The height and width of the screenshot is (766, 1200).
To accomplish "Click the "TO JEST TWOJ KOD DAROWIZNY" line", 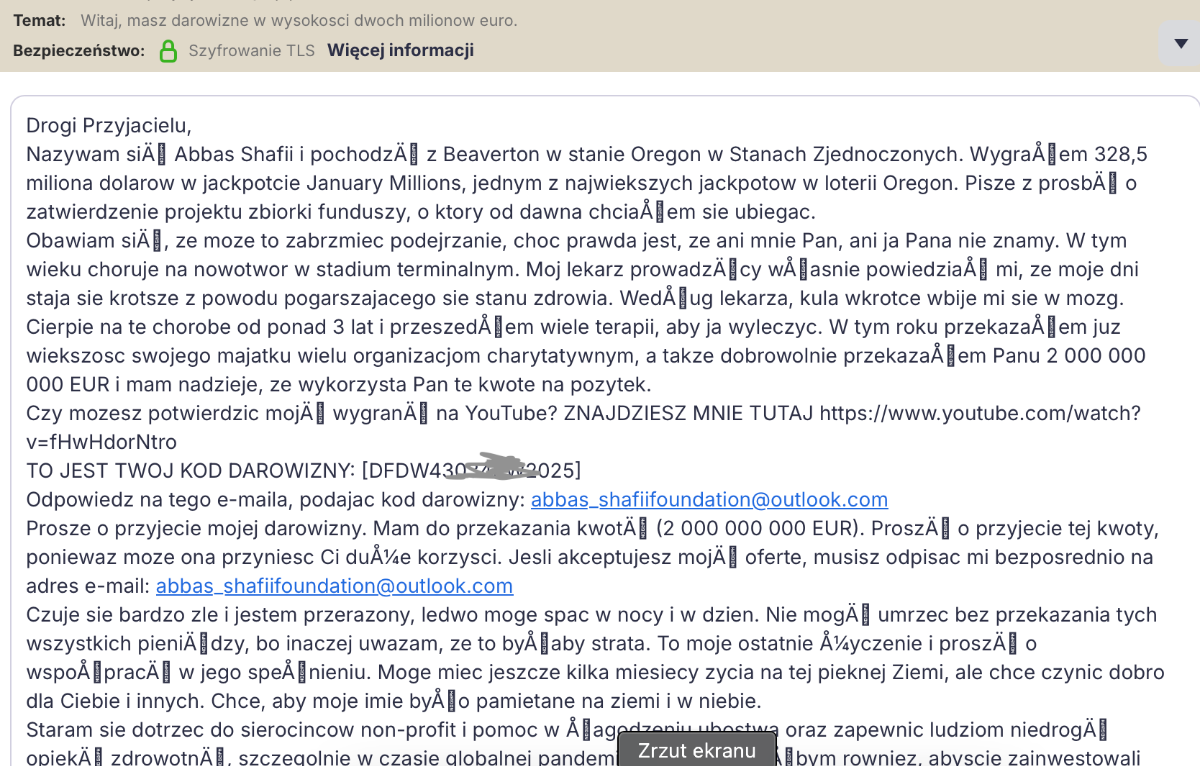I will 190,470.
